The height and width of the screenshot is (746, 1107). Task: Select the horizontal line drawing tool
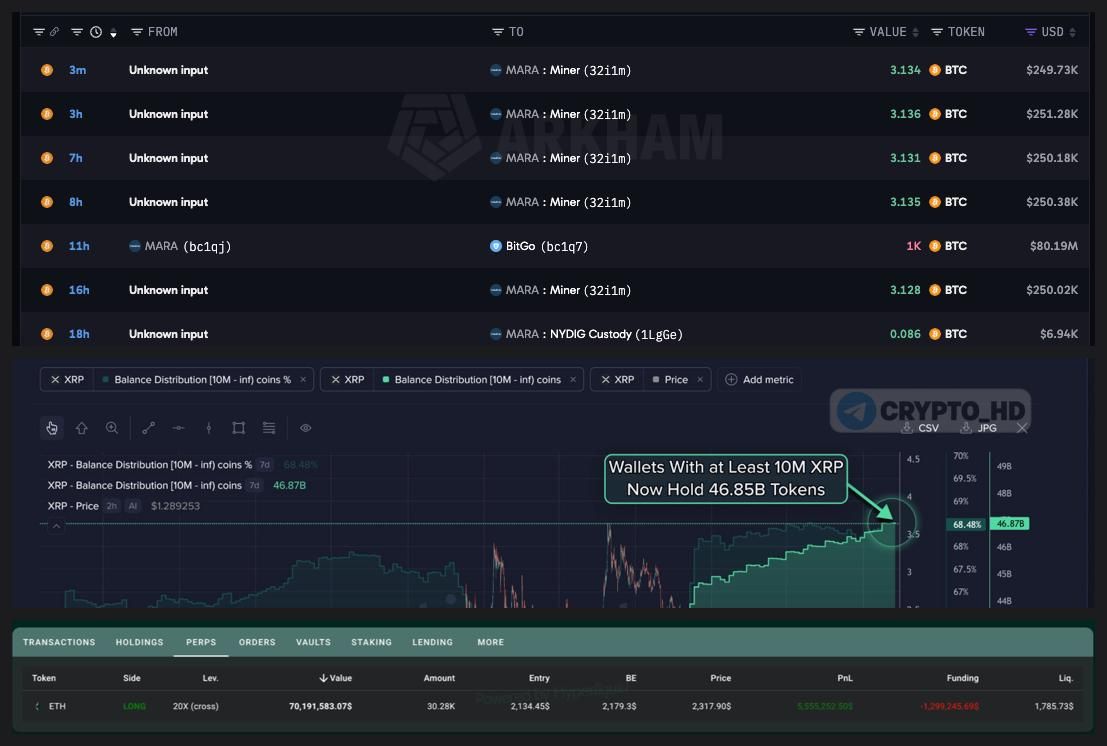coord(179,428)
